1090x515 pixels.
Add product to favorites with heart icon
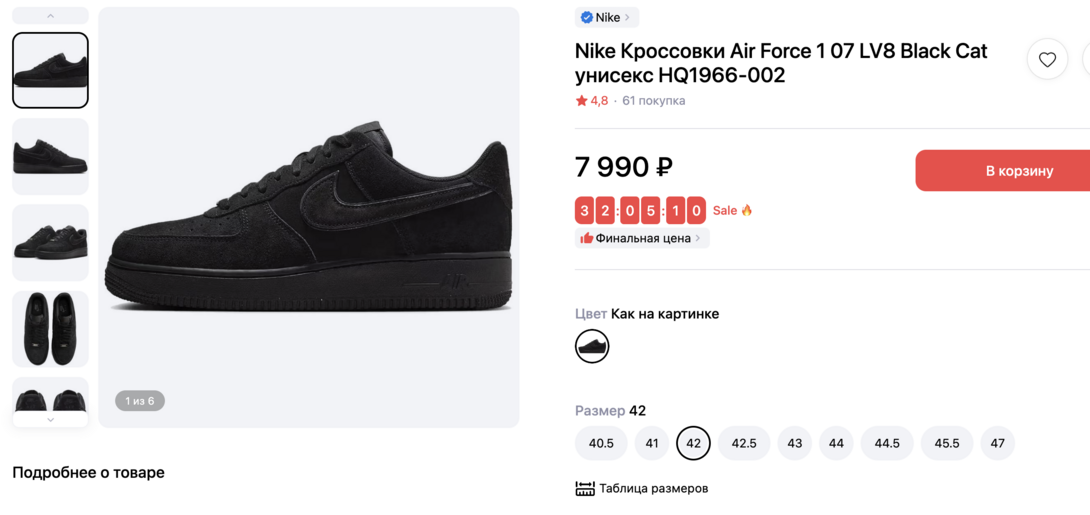tap(1047, 60)
